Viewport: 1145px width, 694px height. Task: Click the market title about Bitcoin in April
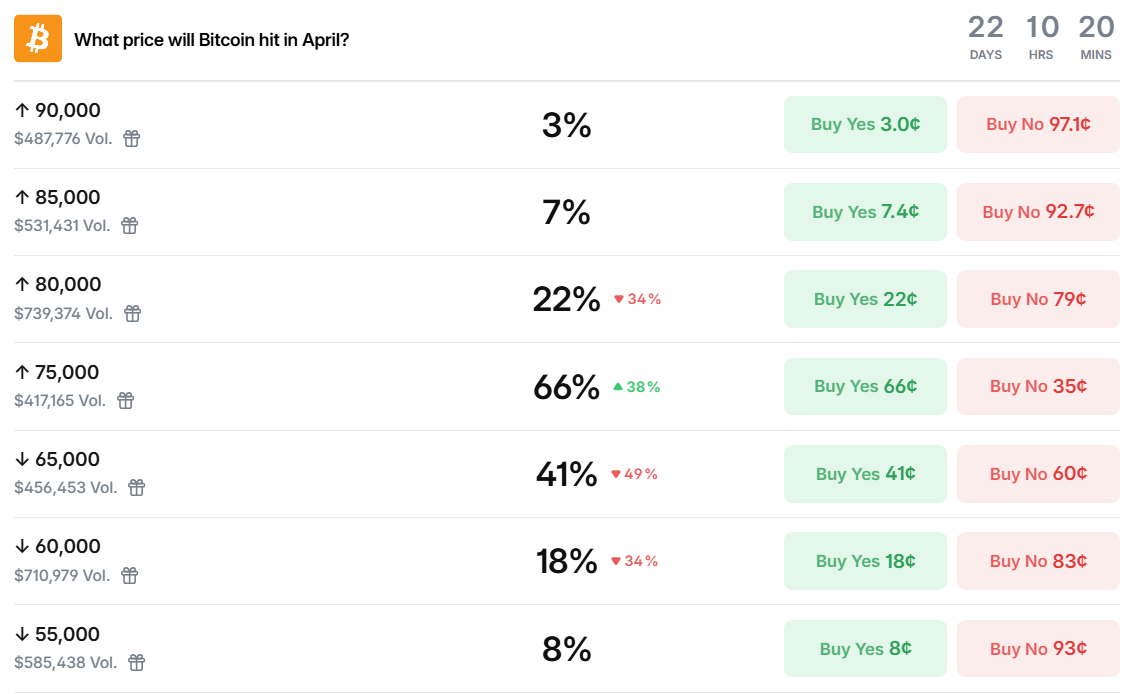(212, 40)
